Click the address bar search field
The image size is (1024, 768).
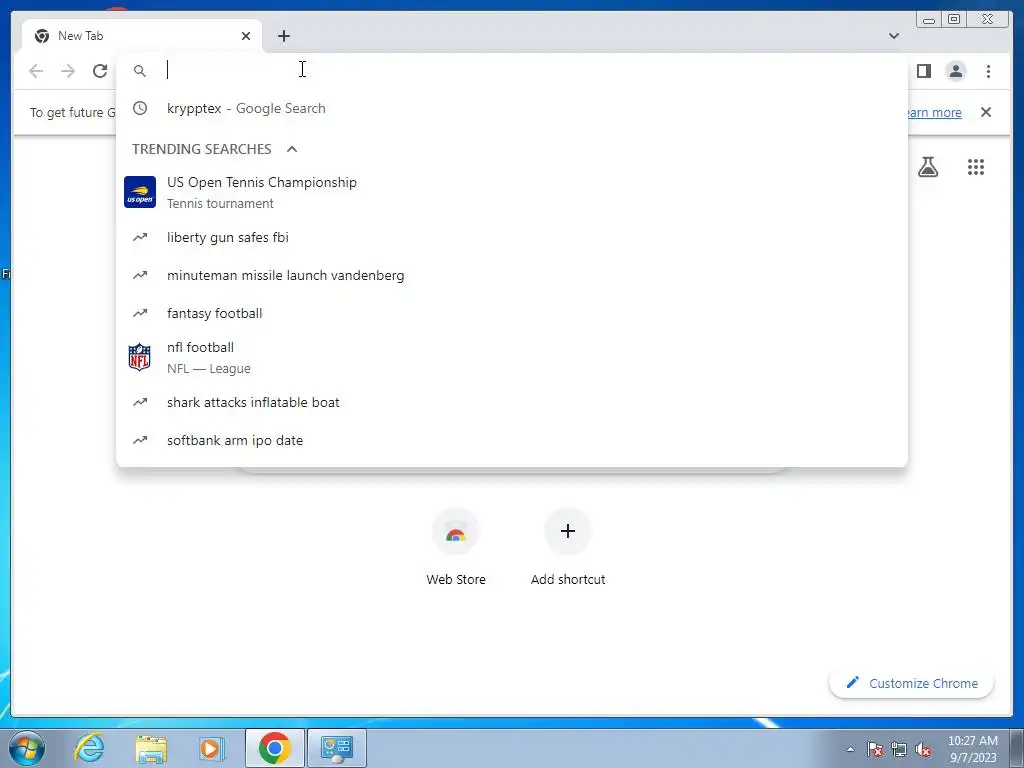tap(512, 70)
